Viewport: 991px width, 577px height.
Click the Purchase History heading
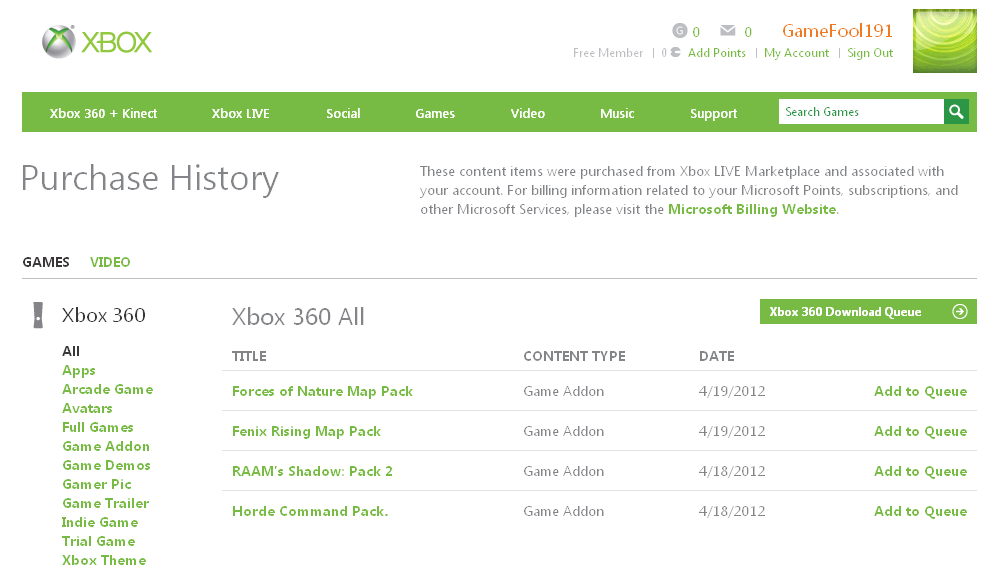coord(150,178)
